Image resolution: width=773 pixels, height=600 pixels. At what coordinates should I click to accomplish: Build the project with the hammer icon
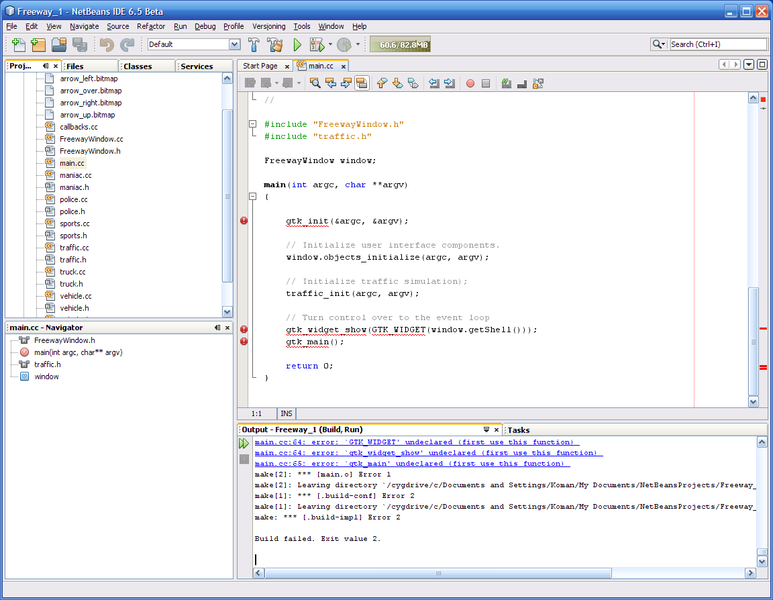point(253,45)
